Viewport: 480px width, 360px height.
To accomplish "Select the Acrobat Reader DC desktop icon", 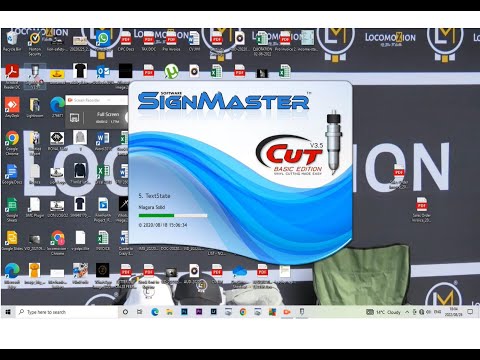I will point(12,77).
